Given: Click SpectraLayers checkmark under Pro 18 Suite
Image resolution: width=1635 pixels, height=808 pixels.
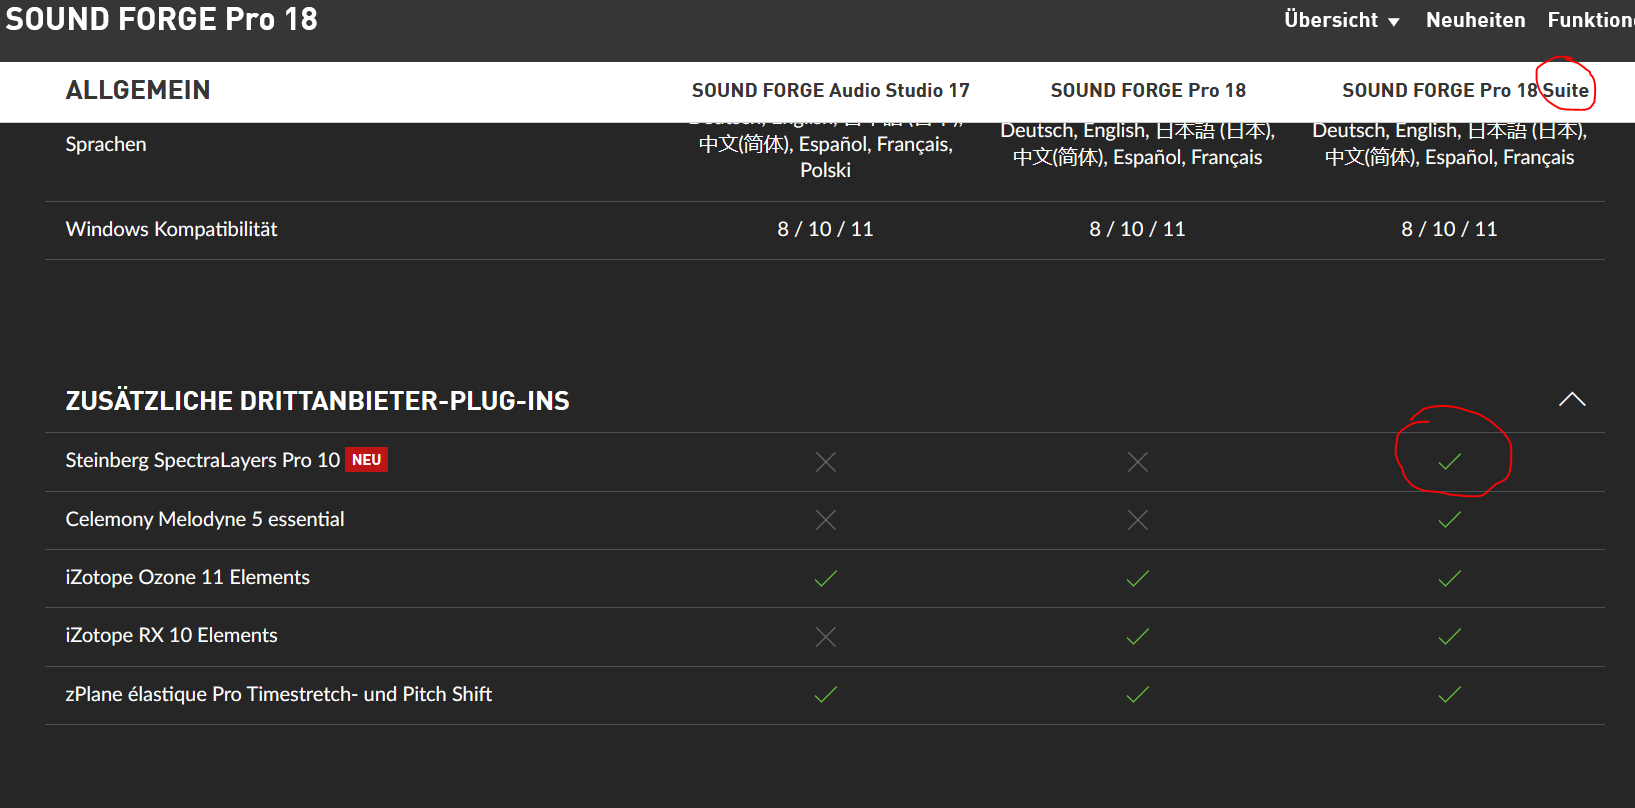Looking at the screenshot, I should (x=1449, y=461).
